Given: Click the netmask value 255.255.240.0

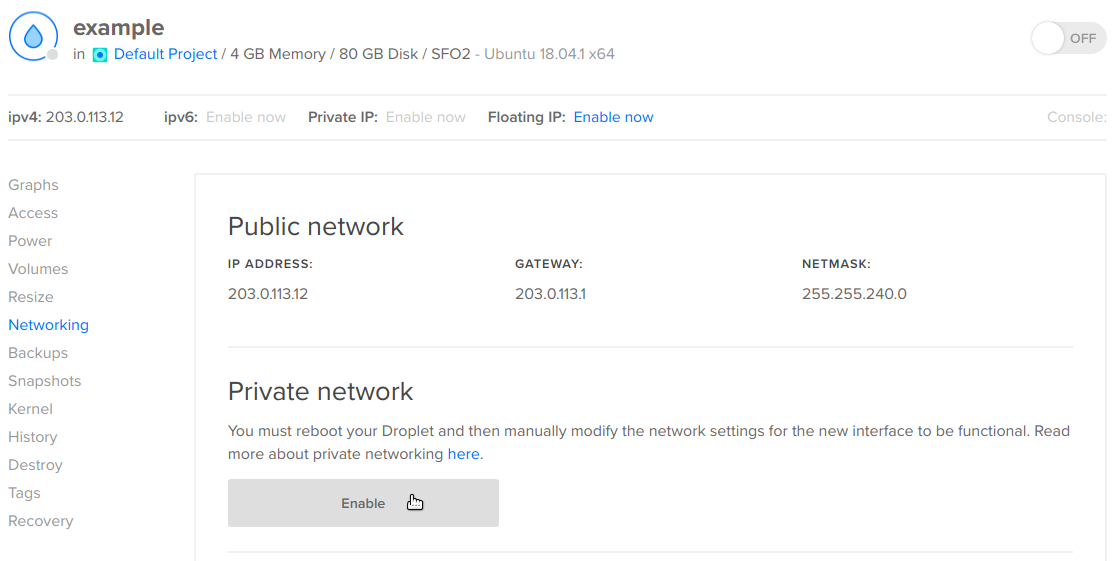Looking at the screenshot, I should [854, 294].
